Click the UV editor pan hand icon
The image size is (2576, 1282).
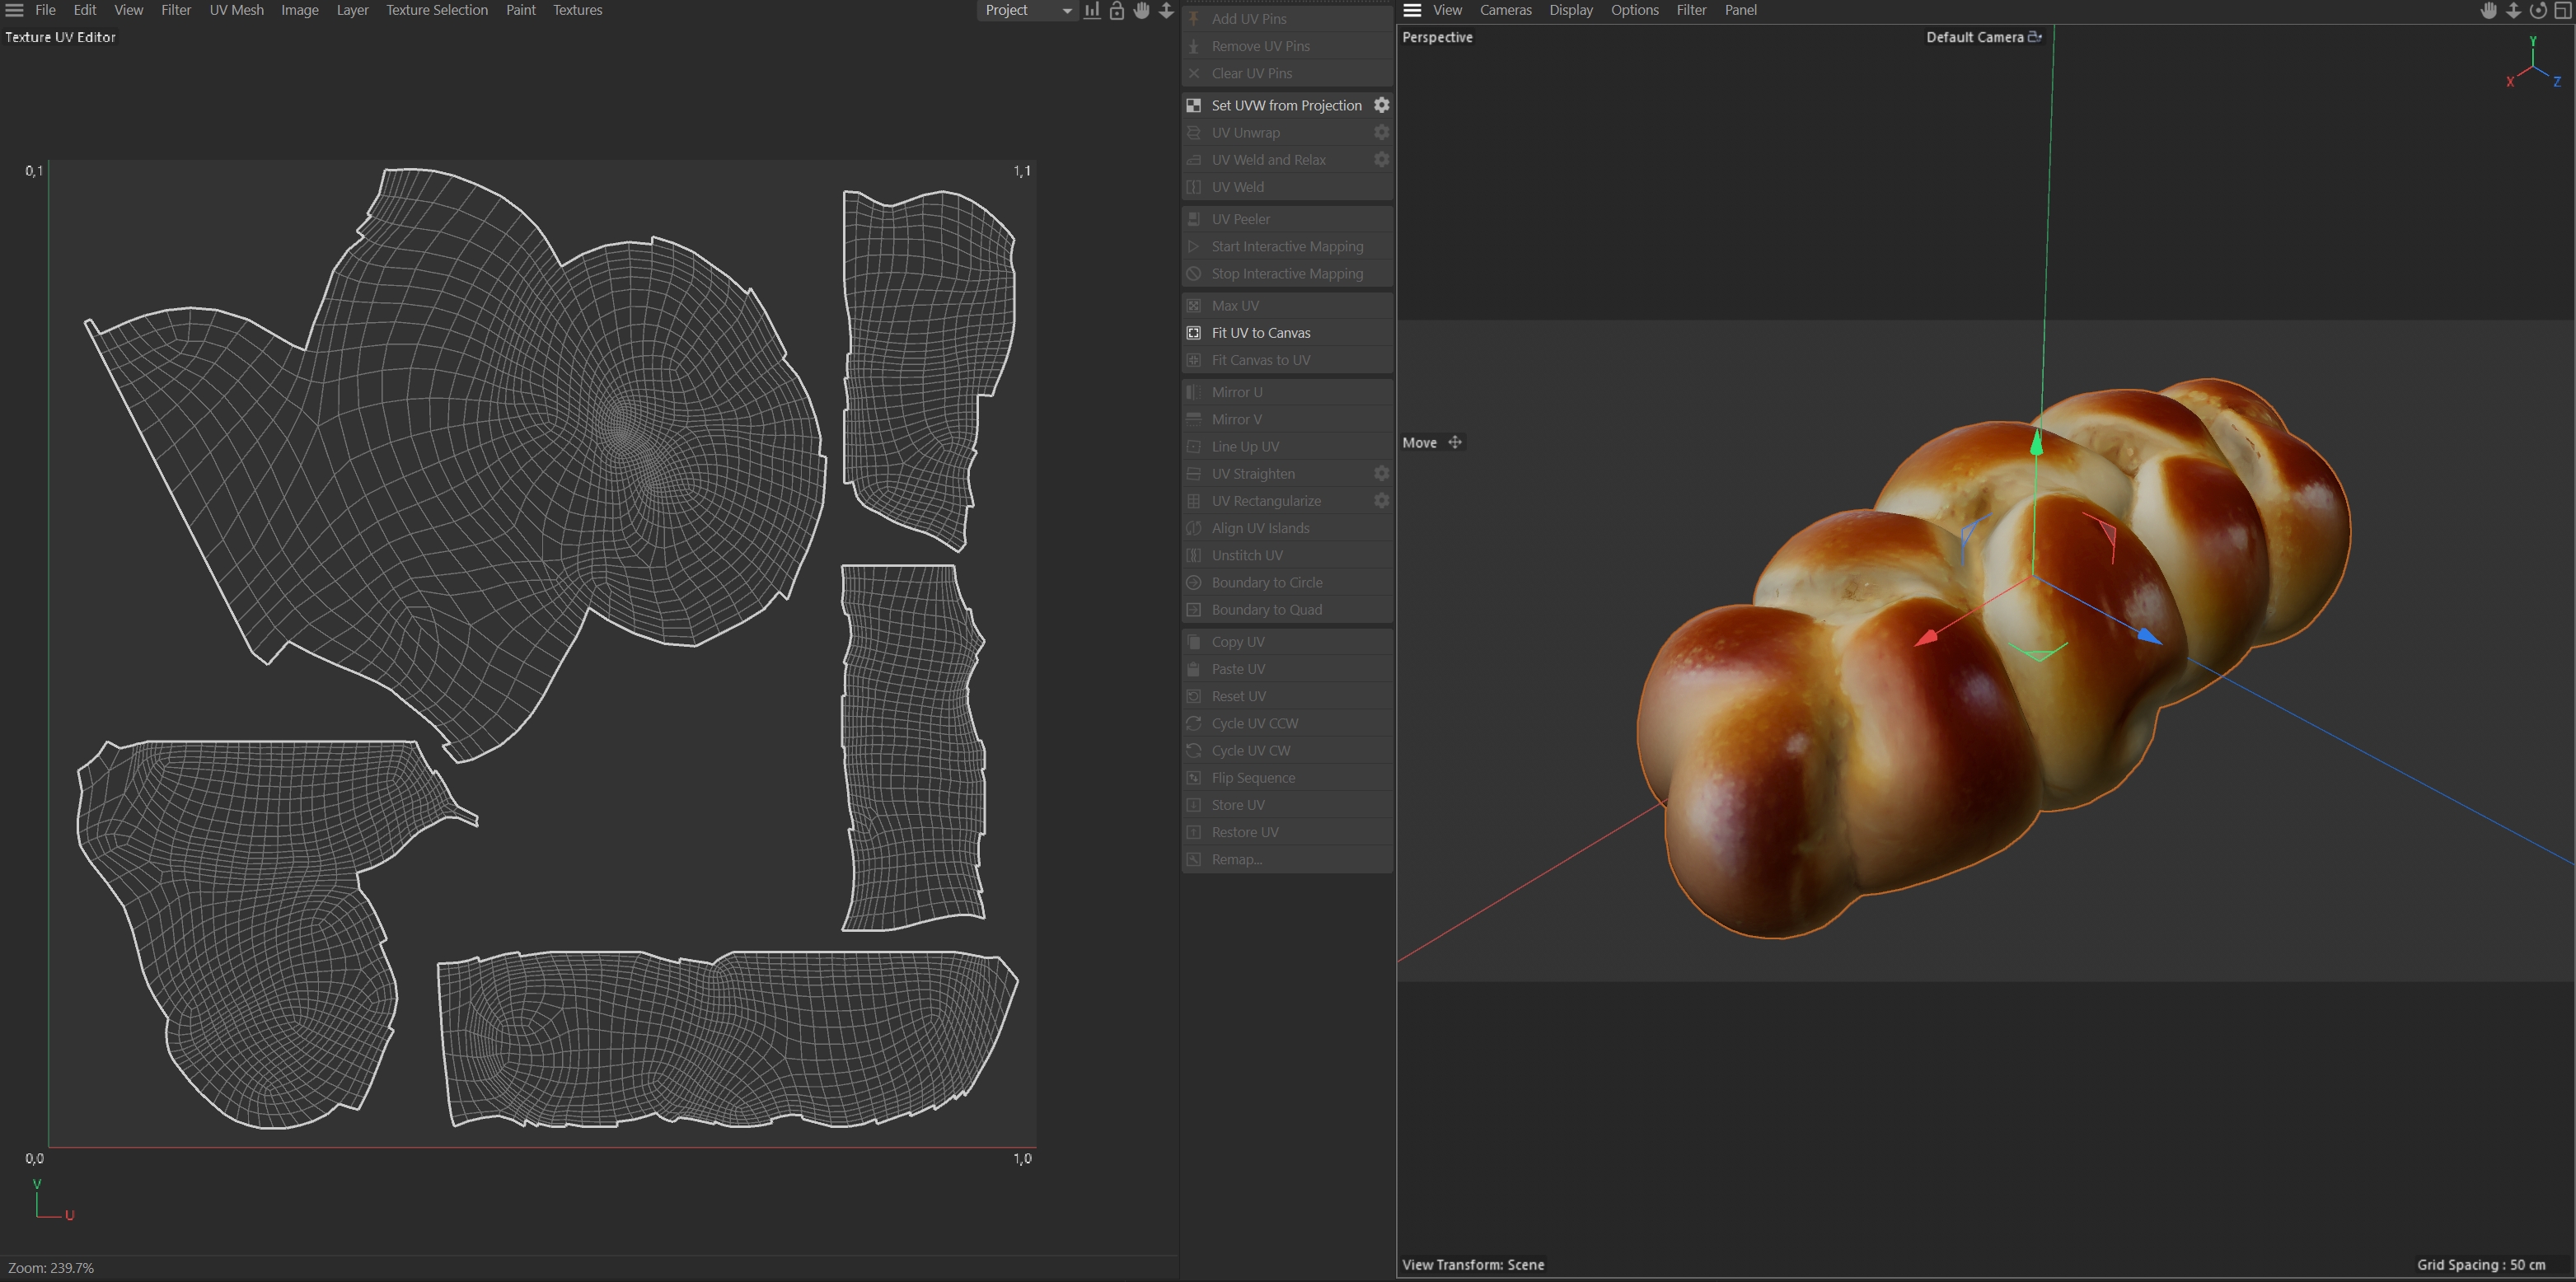[1141, 10]
